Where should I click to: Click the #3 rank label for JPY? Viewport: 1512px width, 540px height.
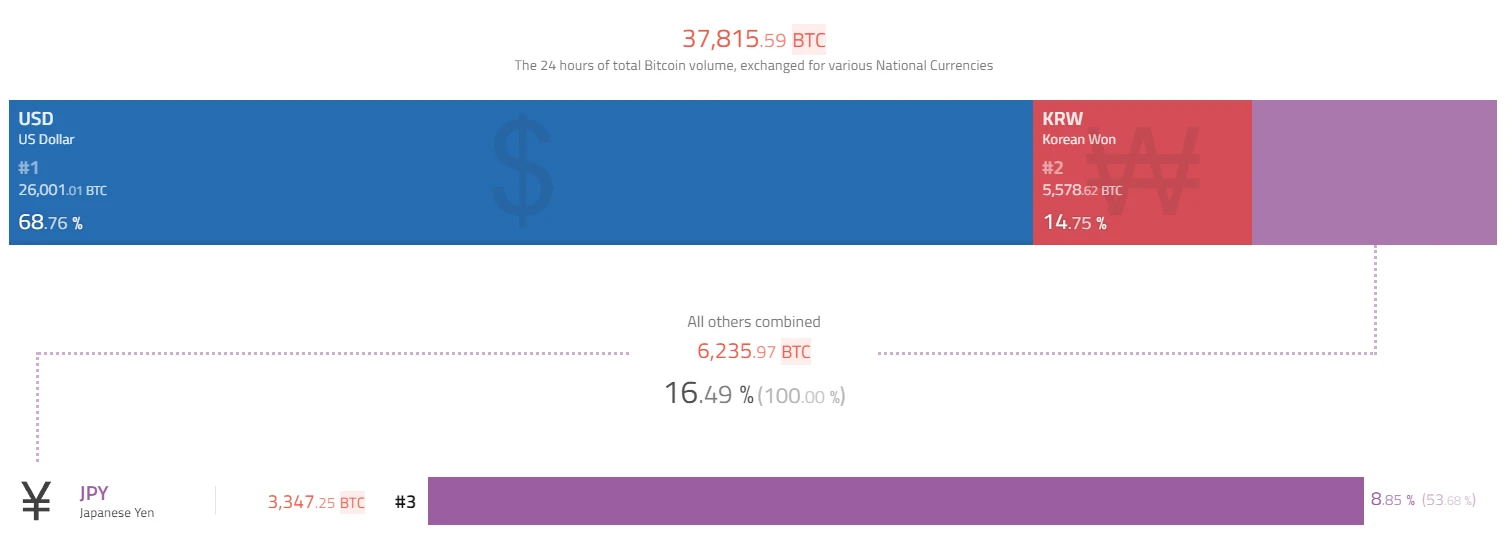405,502
